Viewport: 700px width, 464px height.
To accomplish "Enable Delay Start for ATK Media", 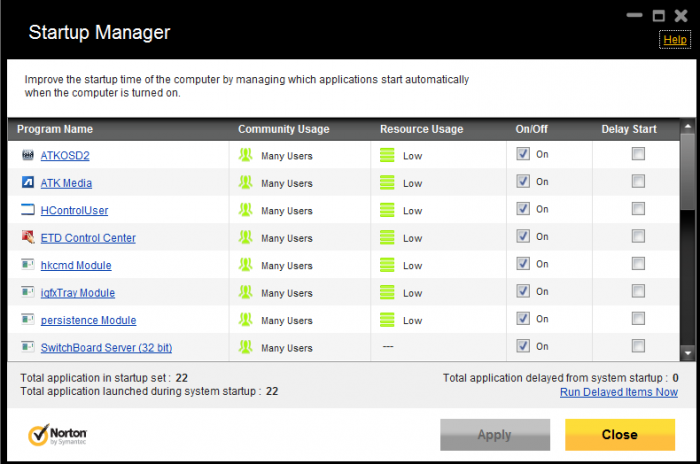I will (x=638, y=182).
